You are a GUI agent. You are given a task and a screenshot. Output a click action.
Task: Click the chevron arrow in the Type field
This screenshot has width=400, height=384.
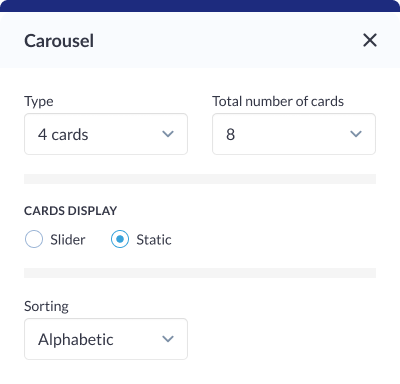tap(168, 134)
